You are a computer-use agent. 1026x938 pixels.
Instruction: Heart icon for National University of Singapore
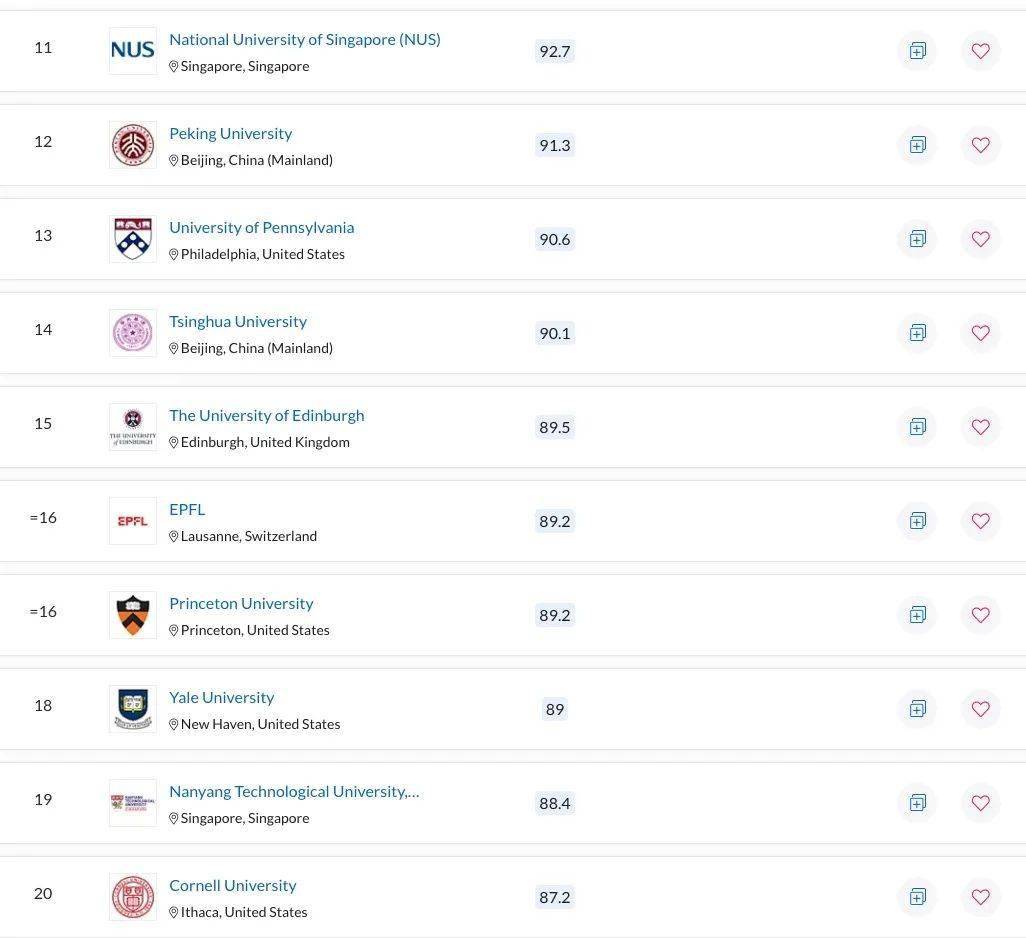pyautogui.click(x=980, y=51)
